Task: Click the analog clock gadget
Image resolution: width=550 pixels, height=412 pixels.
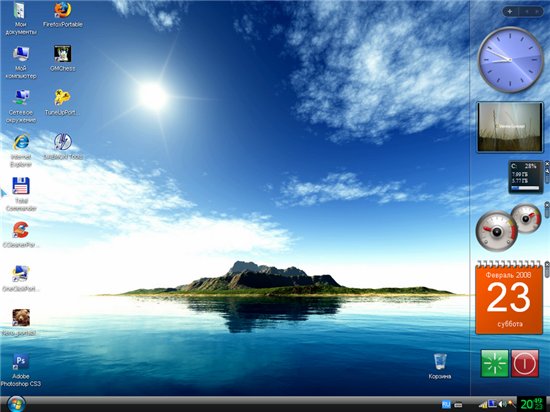Action: click(510, 60)
